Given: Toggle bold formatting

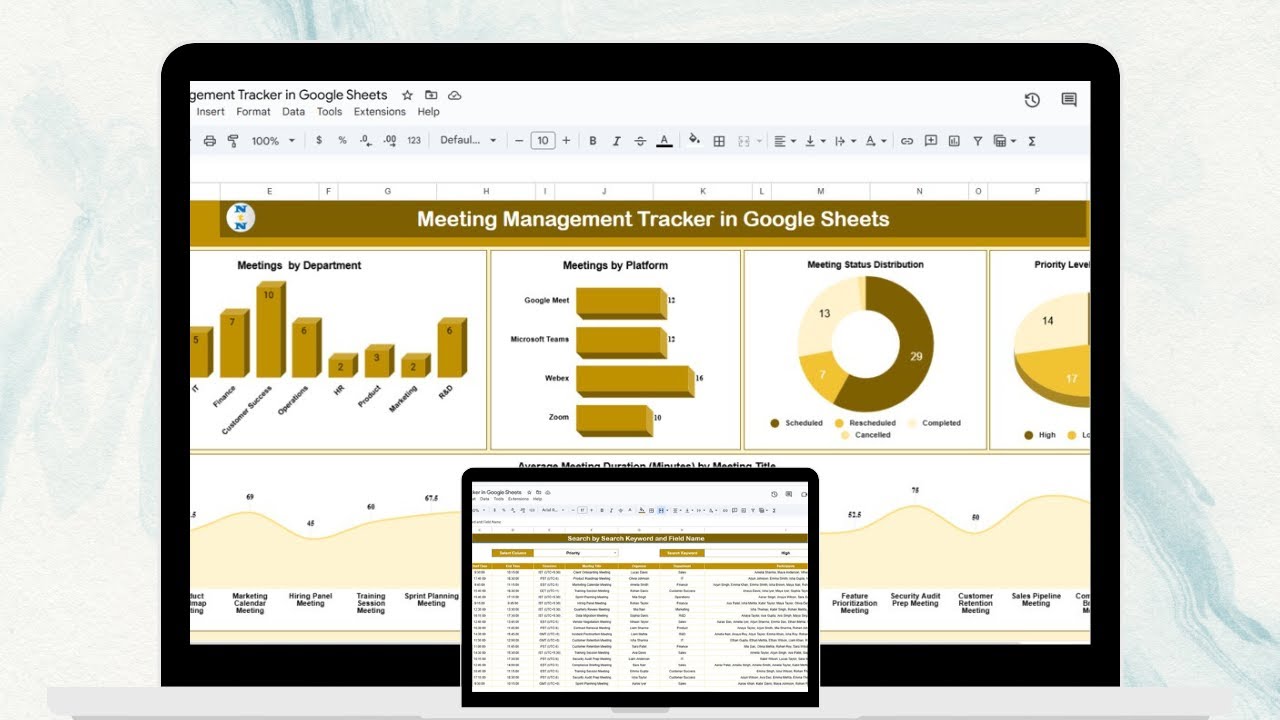Looking at the screenshot, I should (593, 141).
